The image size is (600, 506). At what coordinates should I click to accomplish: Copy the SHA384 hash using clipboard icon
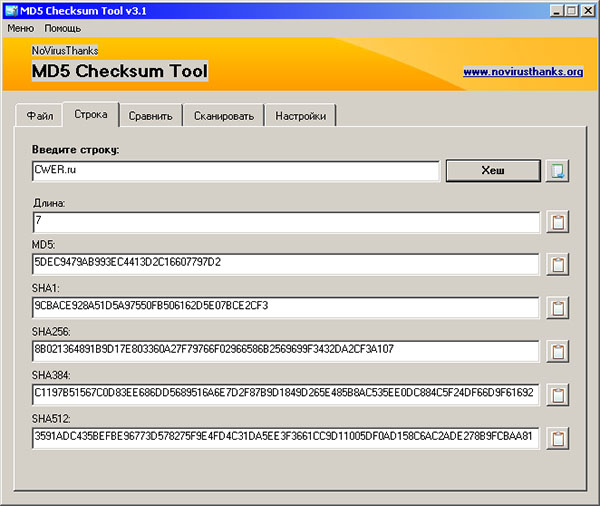[558, 394]
